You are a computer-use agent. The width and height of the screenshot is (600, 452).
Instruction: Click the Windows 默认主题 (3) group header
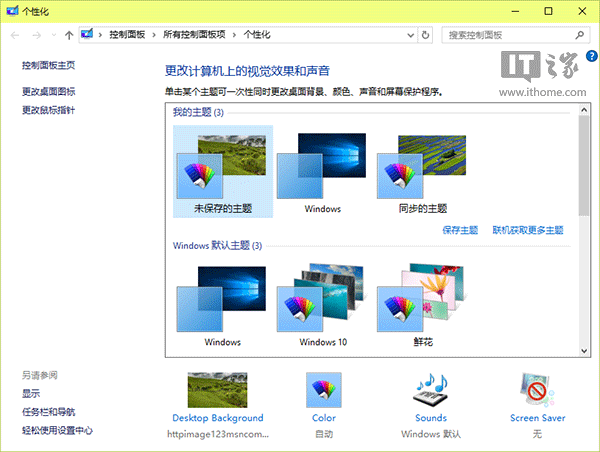[x=217, y=245]
